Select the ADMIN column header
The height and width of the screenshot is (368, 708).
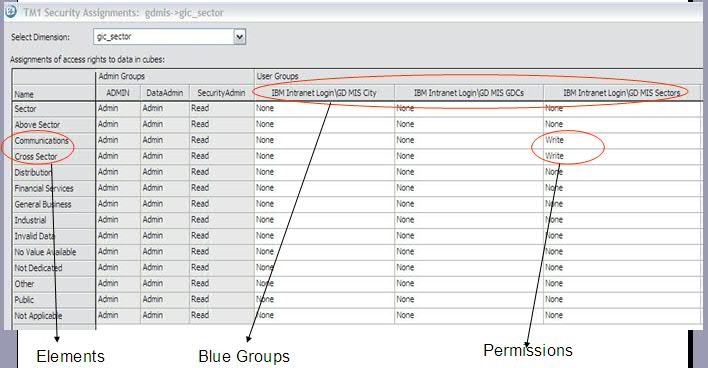pyautogui.click(x=118, y=93)
